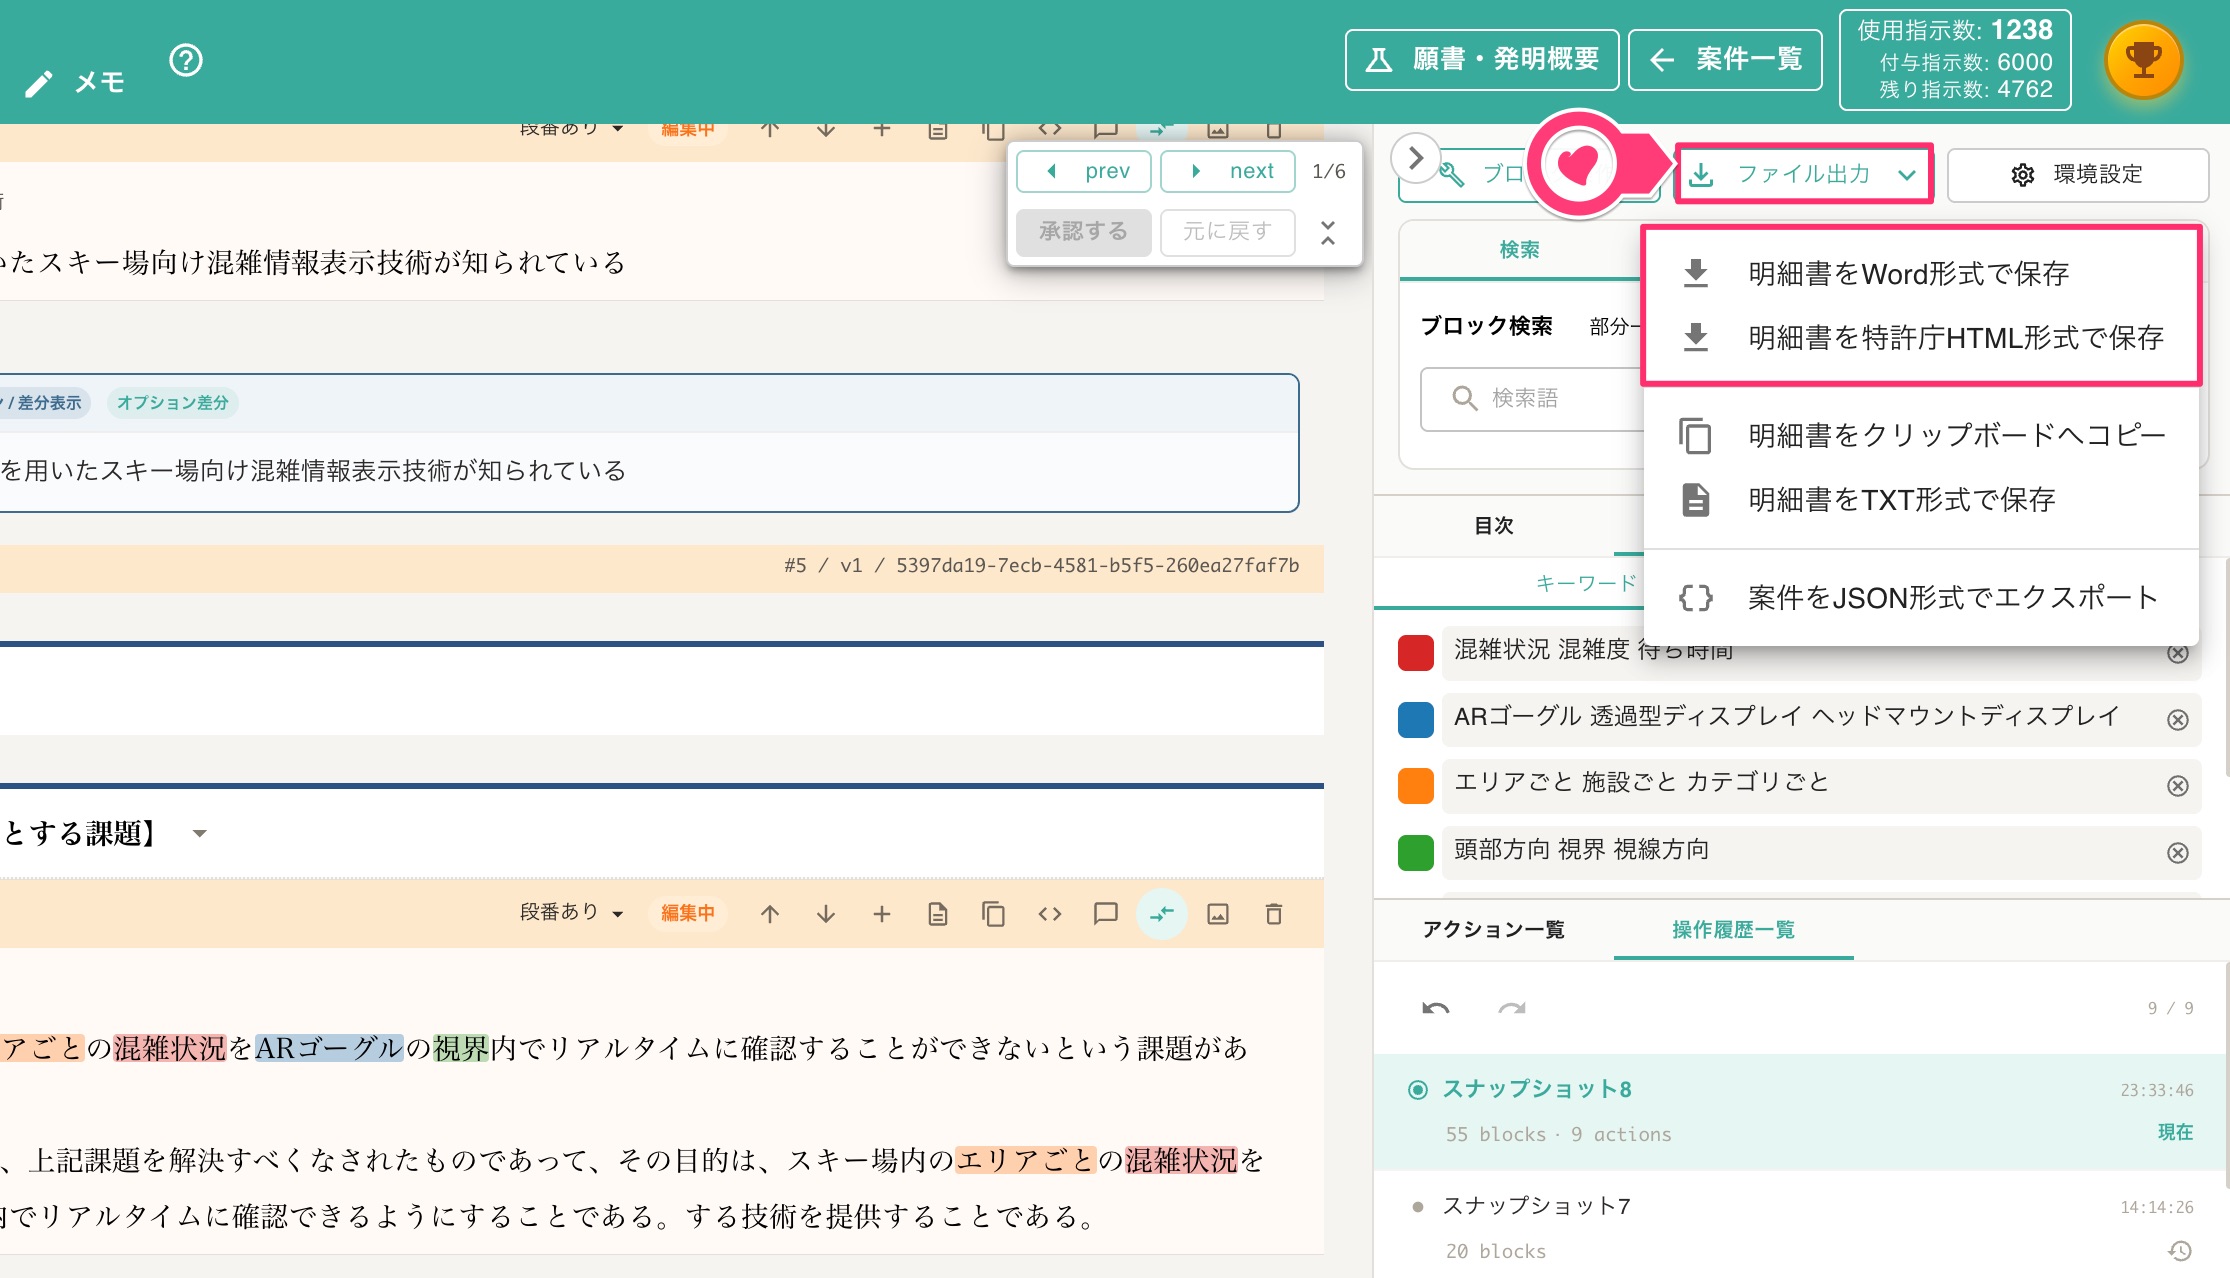This screenshot has width=2230, height=1278.
Task: Go to prev diff
Action: (1084, 171)
